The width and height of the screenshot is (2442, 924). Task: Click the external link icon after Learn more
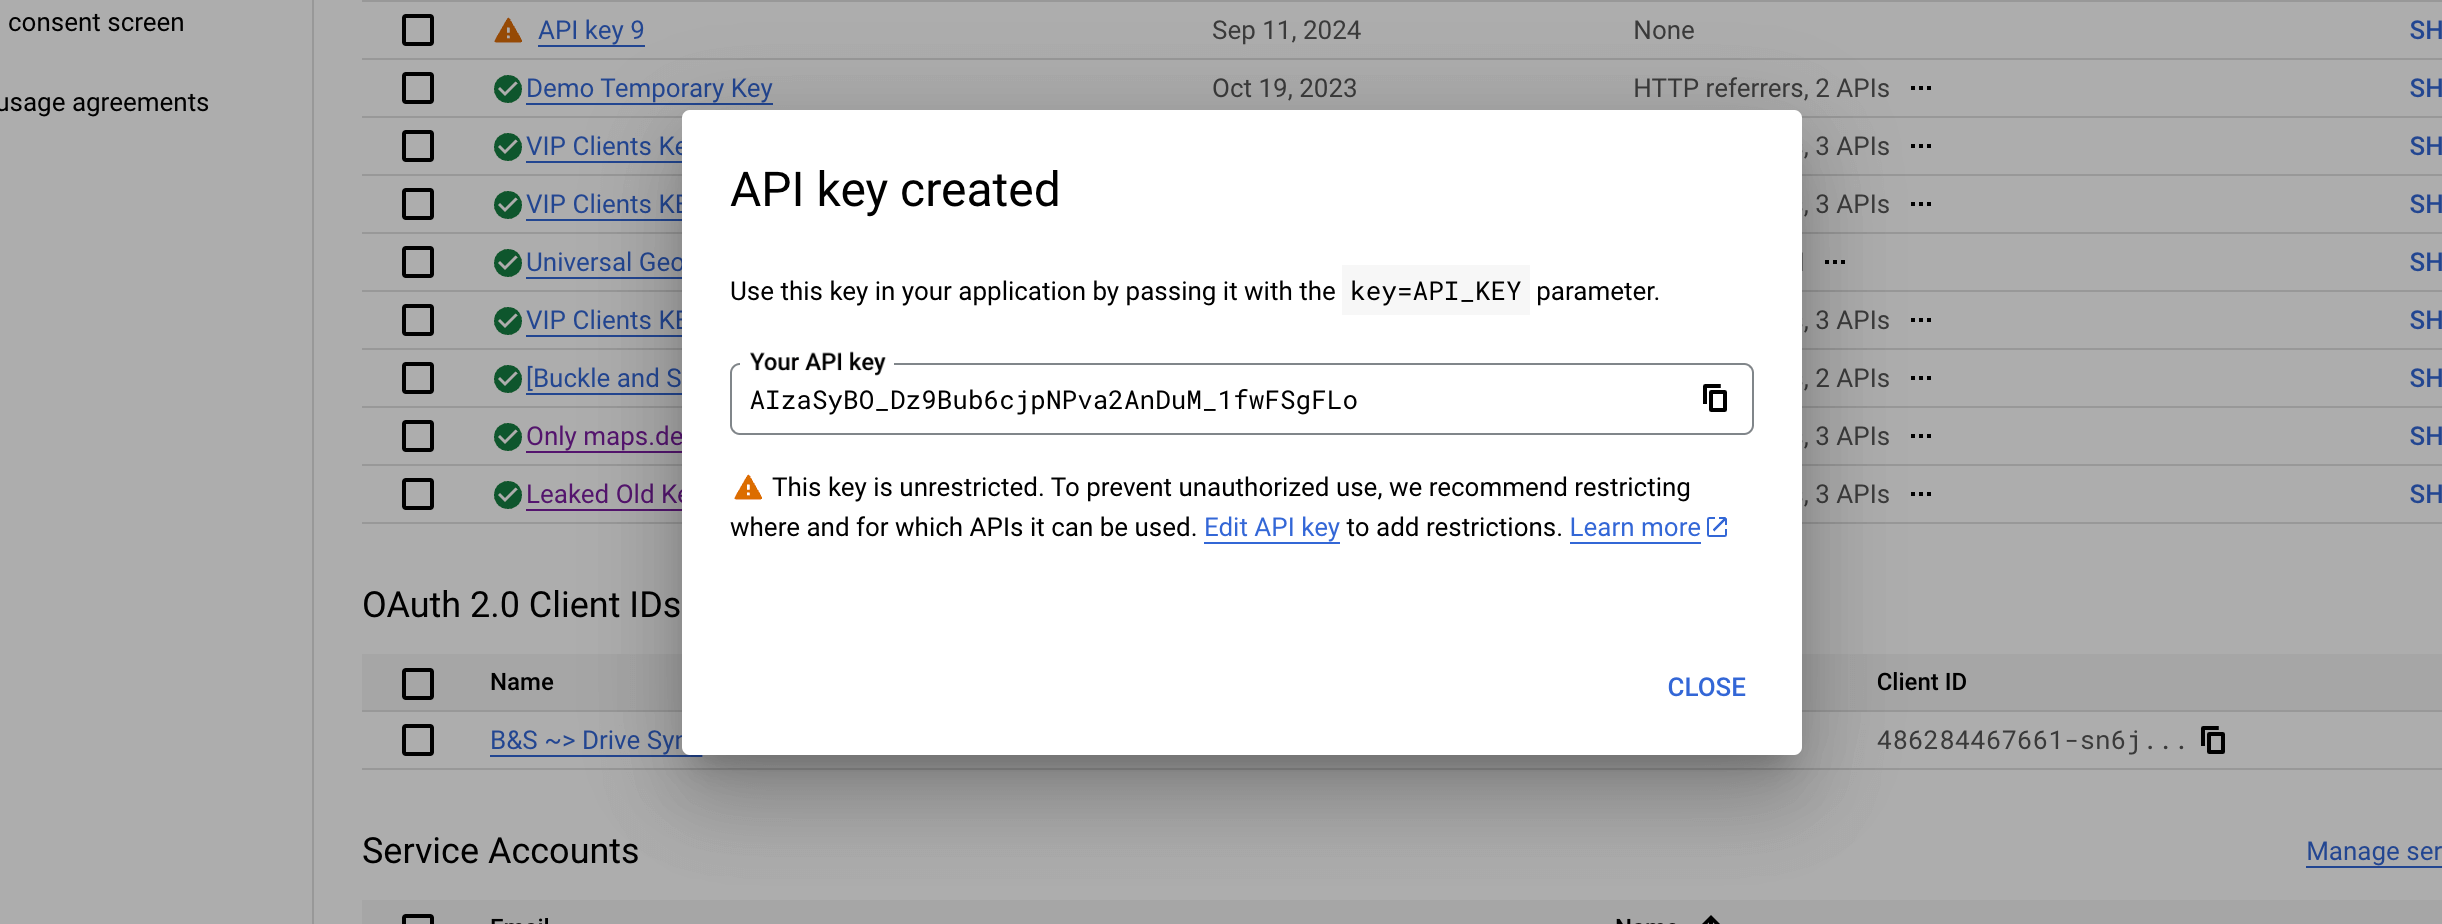[1718, 527]
